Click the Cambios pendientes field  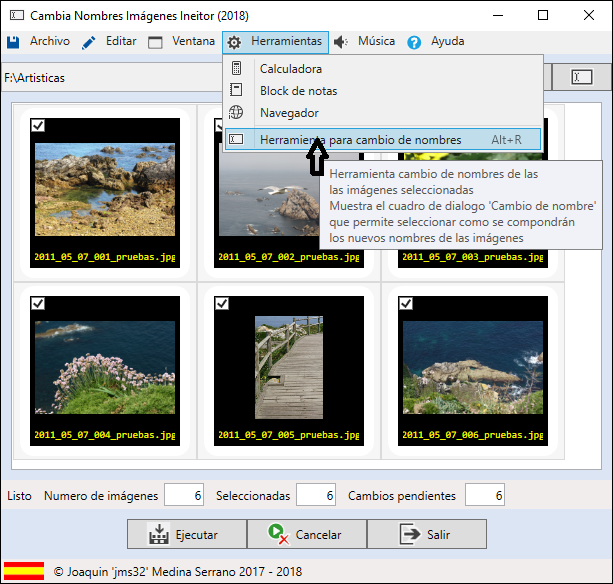(485, 495)
